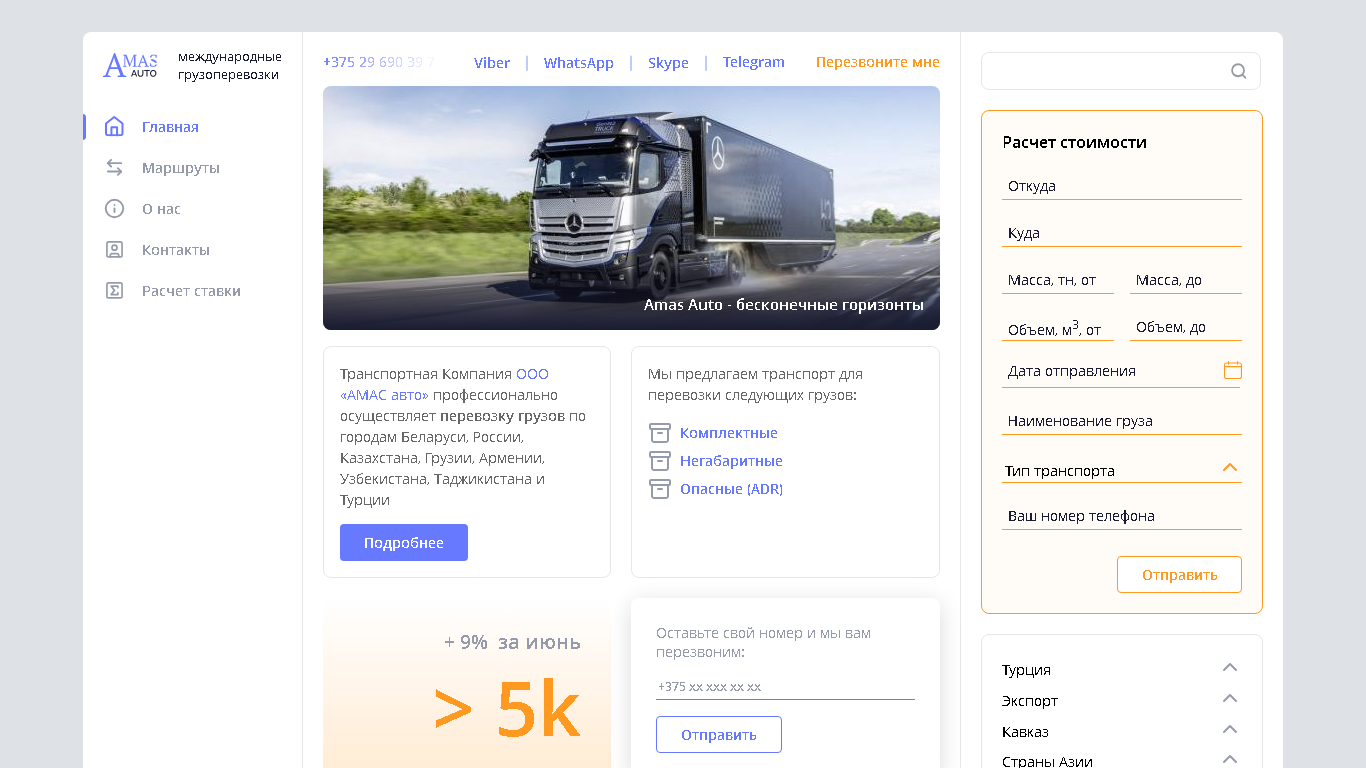
Task: Open the Комплектные cargo link
Action: tap(729, 433)
